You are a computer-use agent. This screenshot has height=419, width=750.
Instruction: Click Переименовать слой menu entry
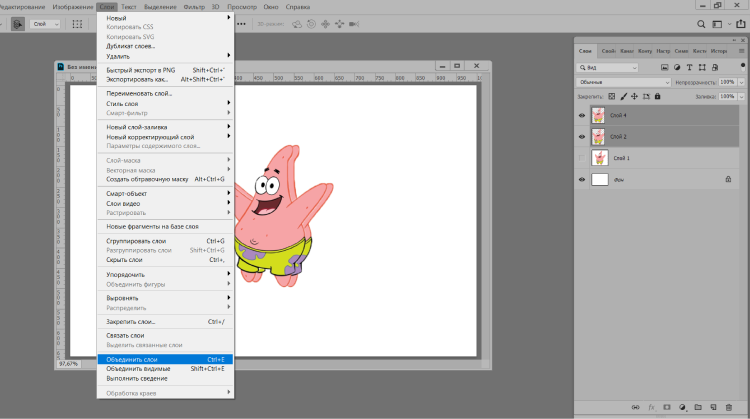point(165,93)
